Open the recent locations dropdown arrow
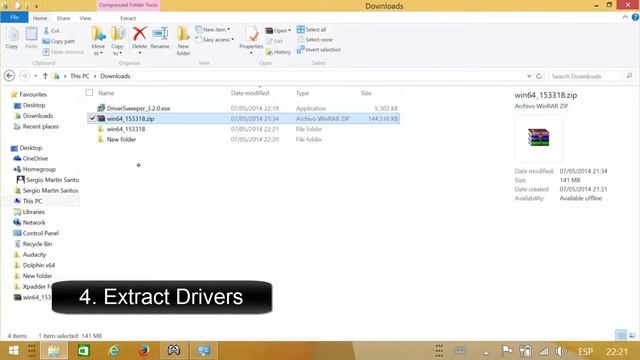Screen dimensions: 640x360 point(36,76)
